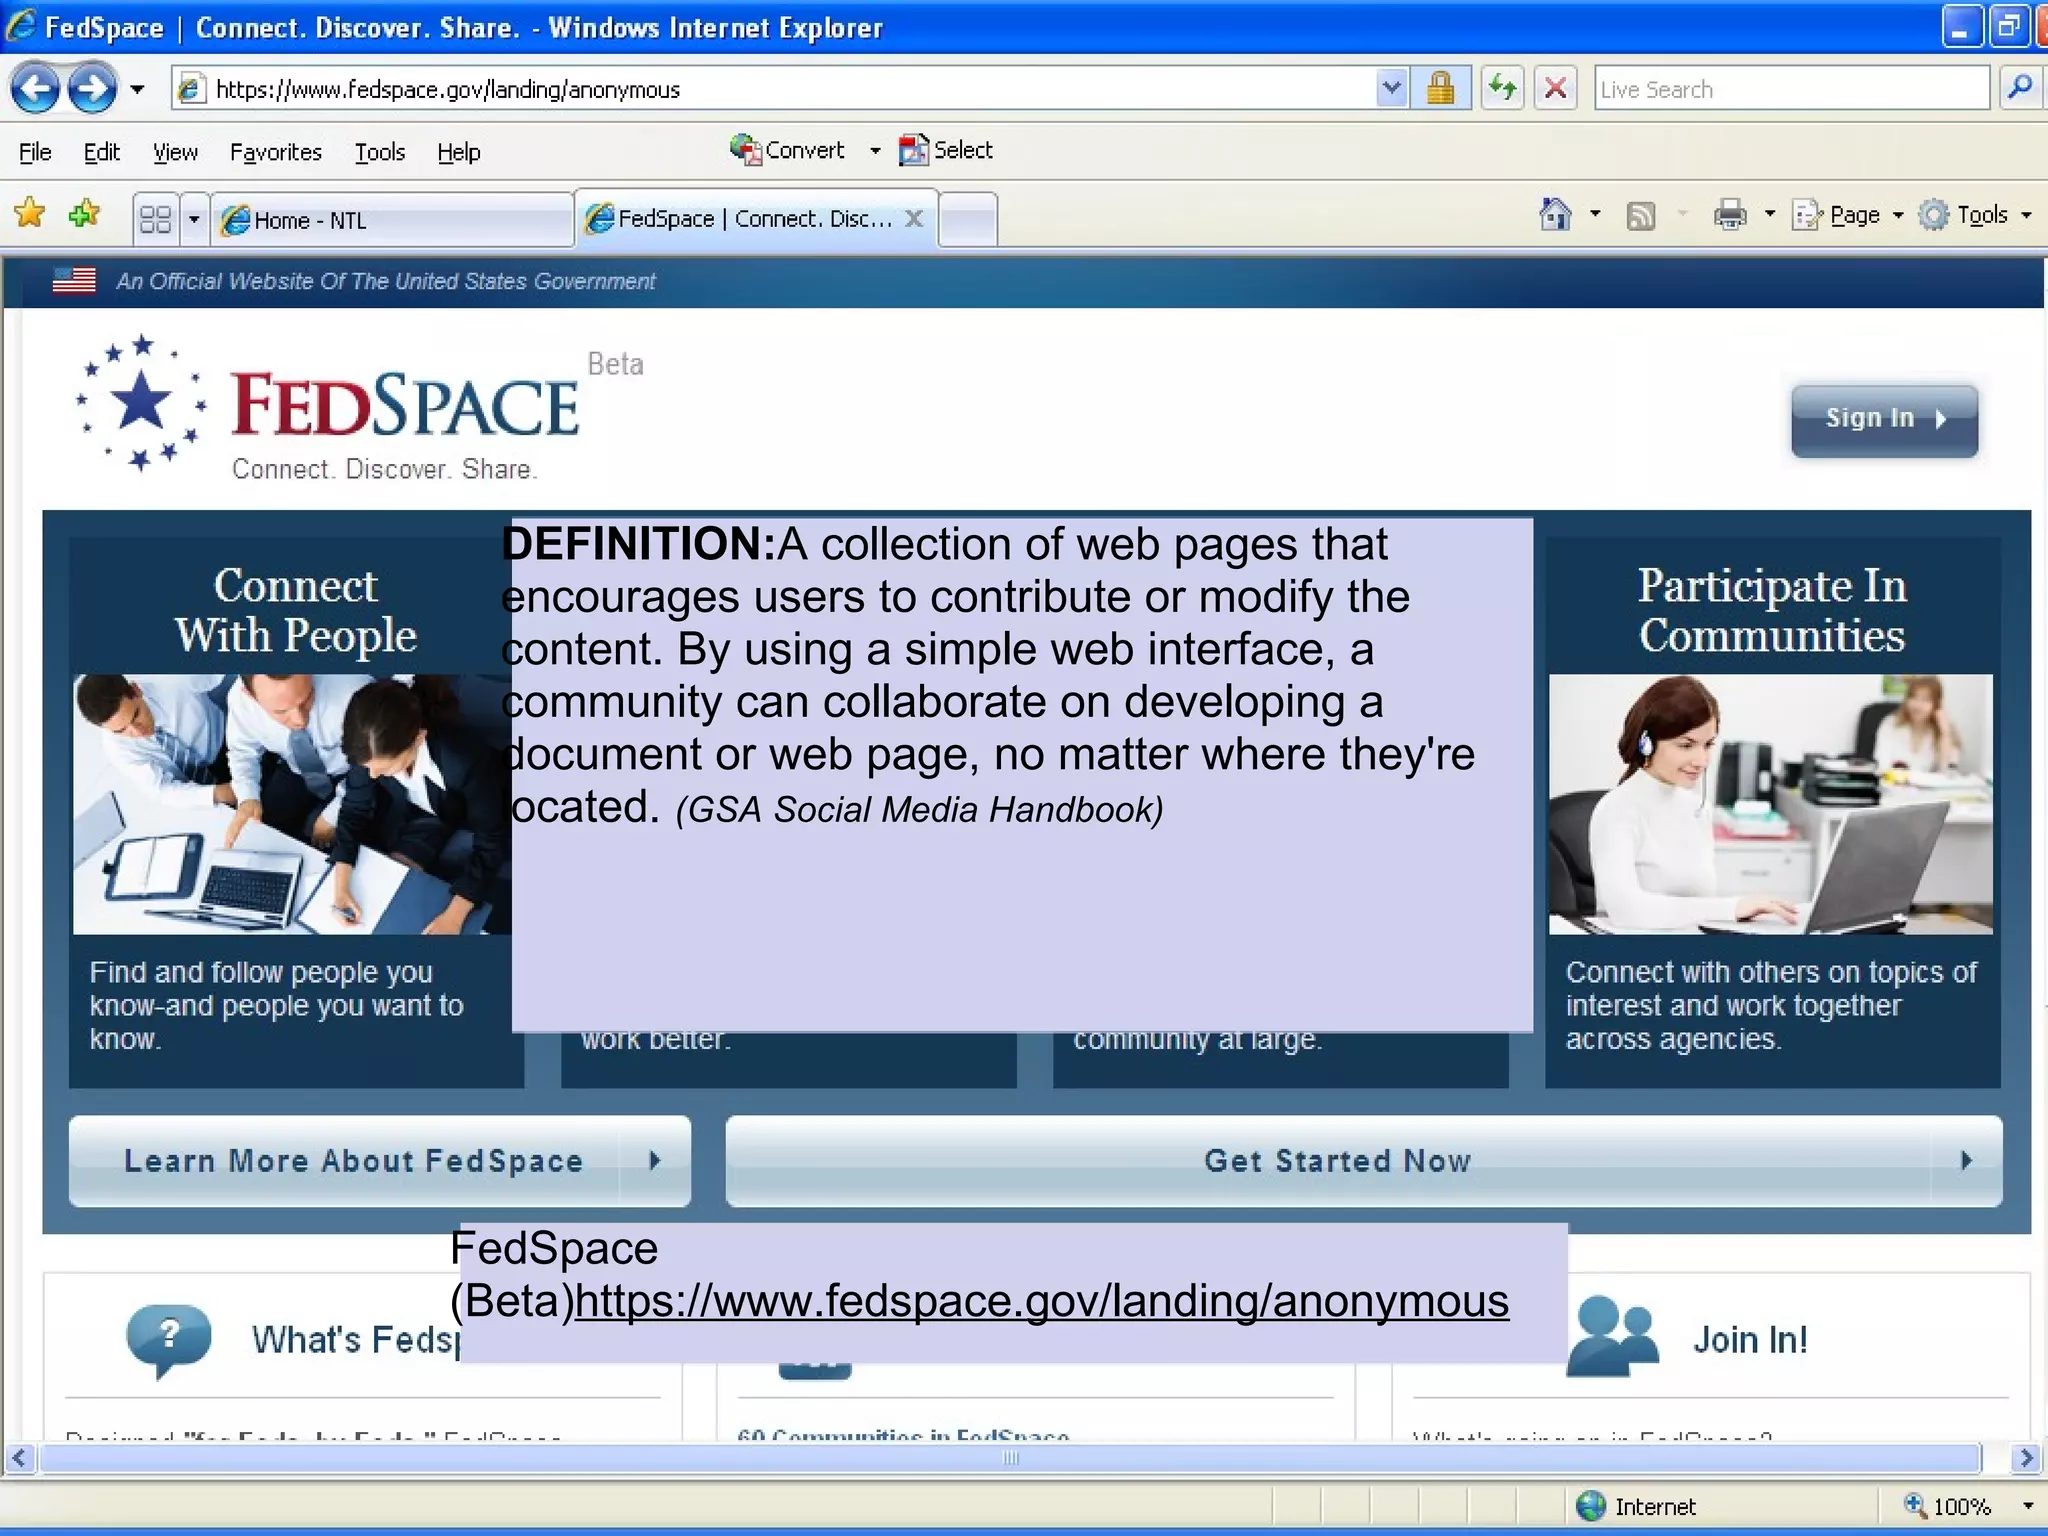Open the Tools gear command menu
Screen dimensions: 2048x1536
pos(1975,215)
